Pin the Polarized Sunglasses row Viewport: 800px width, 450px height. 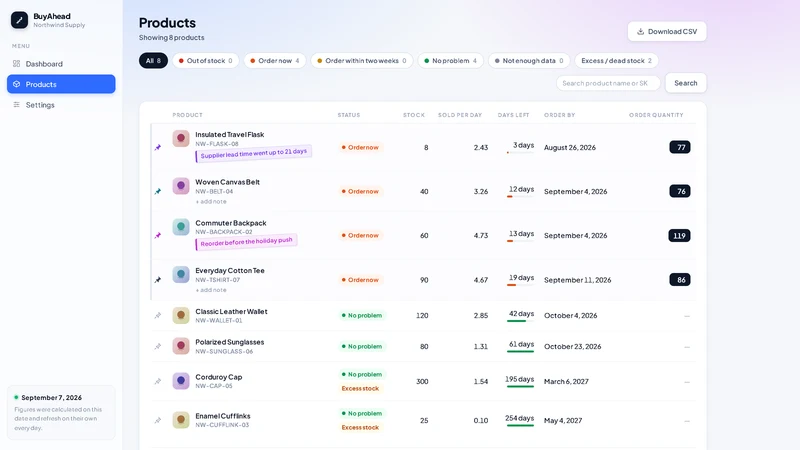(x=158, y=346)
